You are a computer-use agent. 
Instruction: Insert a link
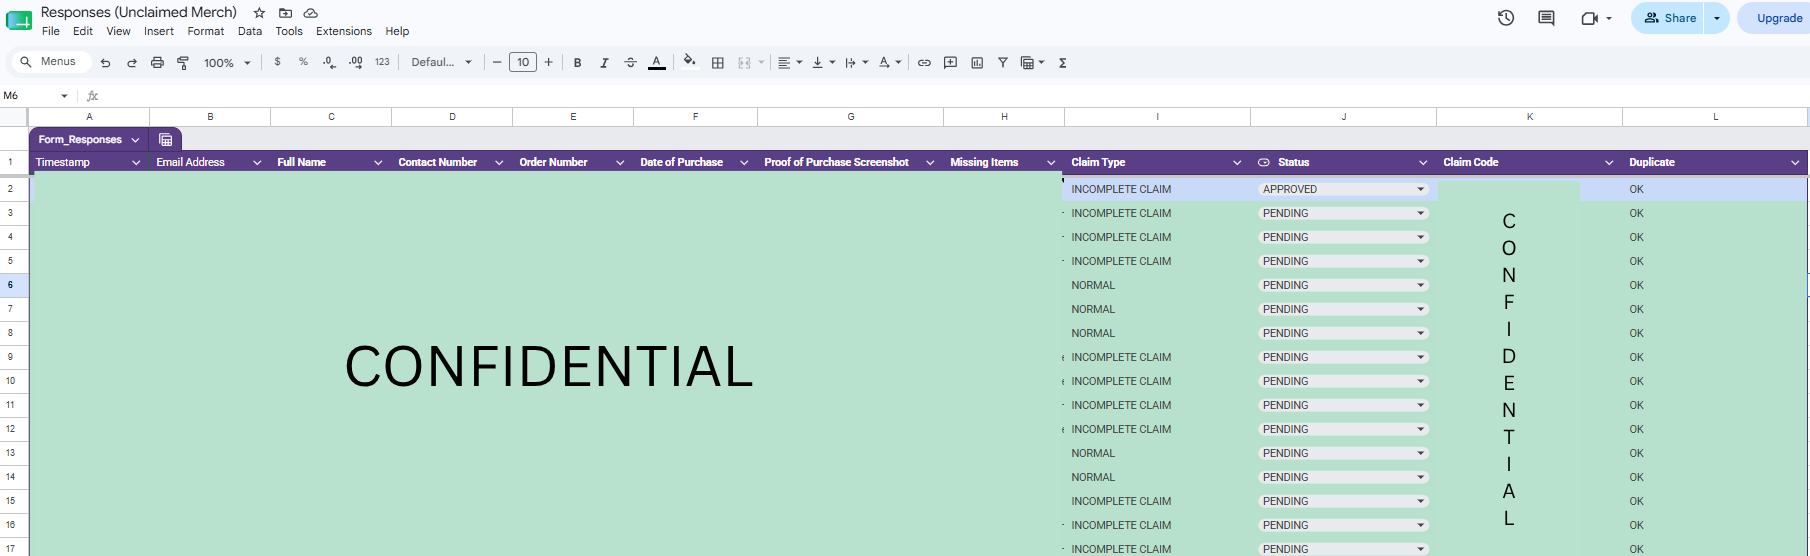[x=924, y=62]
